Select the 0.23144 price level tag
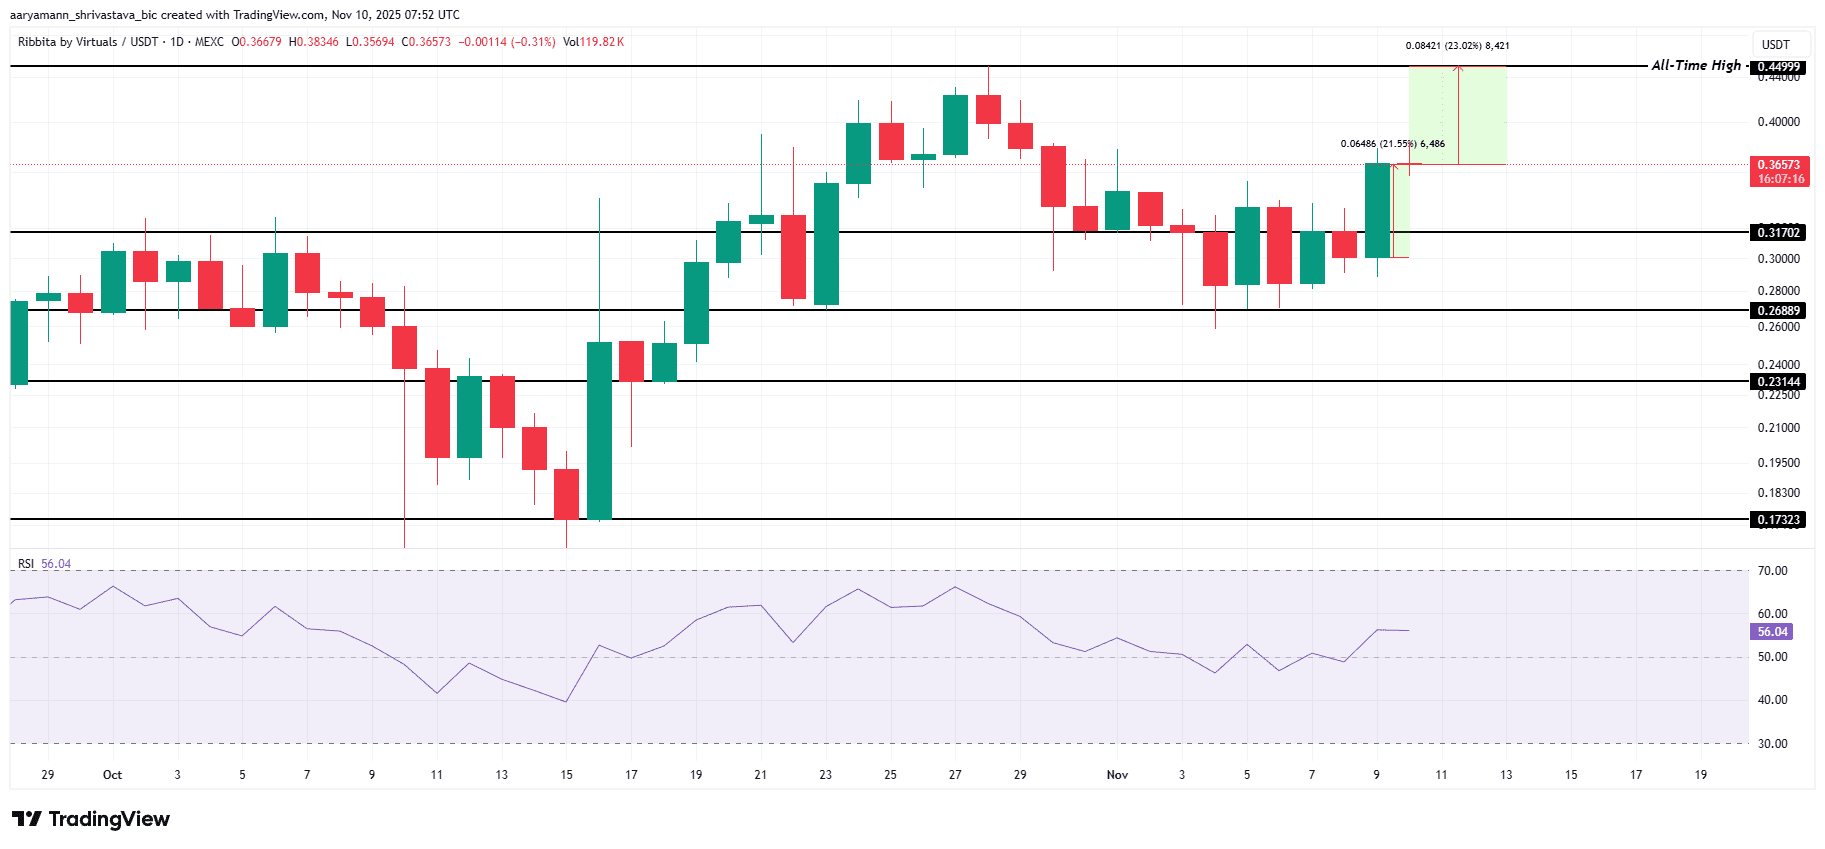Screen dimensions: 1825x849 pos(1779,382)
